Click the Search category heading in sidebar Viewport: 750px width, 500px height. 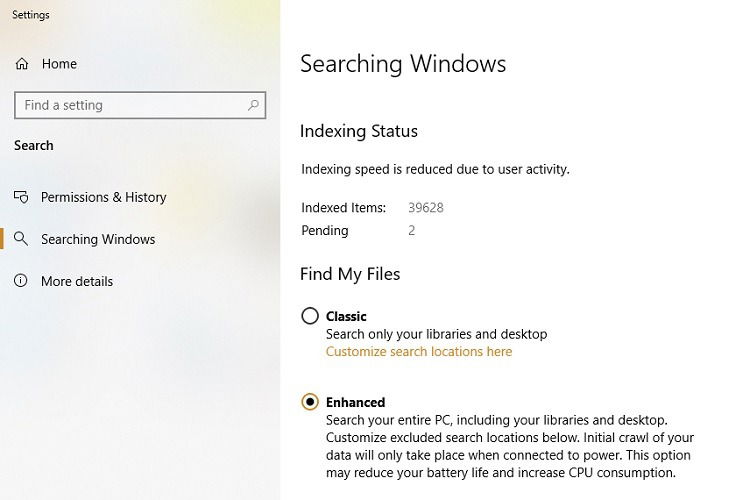pyautogui.click(x=33, y=145)
